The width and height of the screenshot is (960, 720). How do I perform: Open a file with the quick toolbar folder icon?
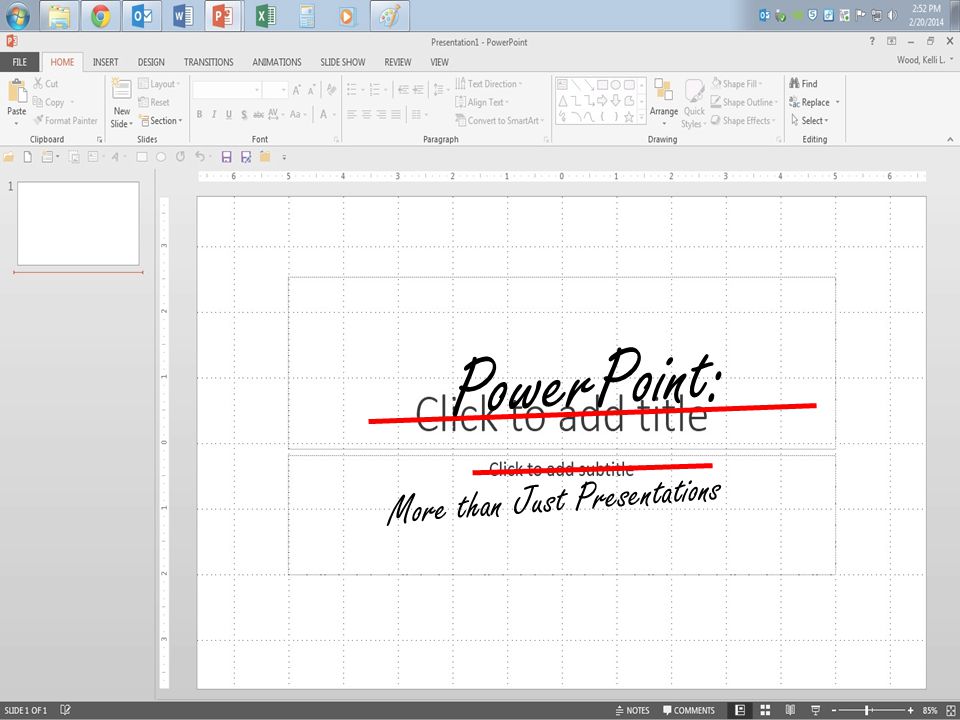[9, 157]
